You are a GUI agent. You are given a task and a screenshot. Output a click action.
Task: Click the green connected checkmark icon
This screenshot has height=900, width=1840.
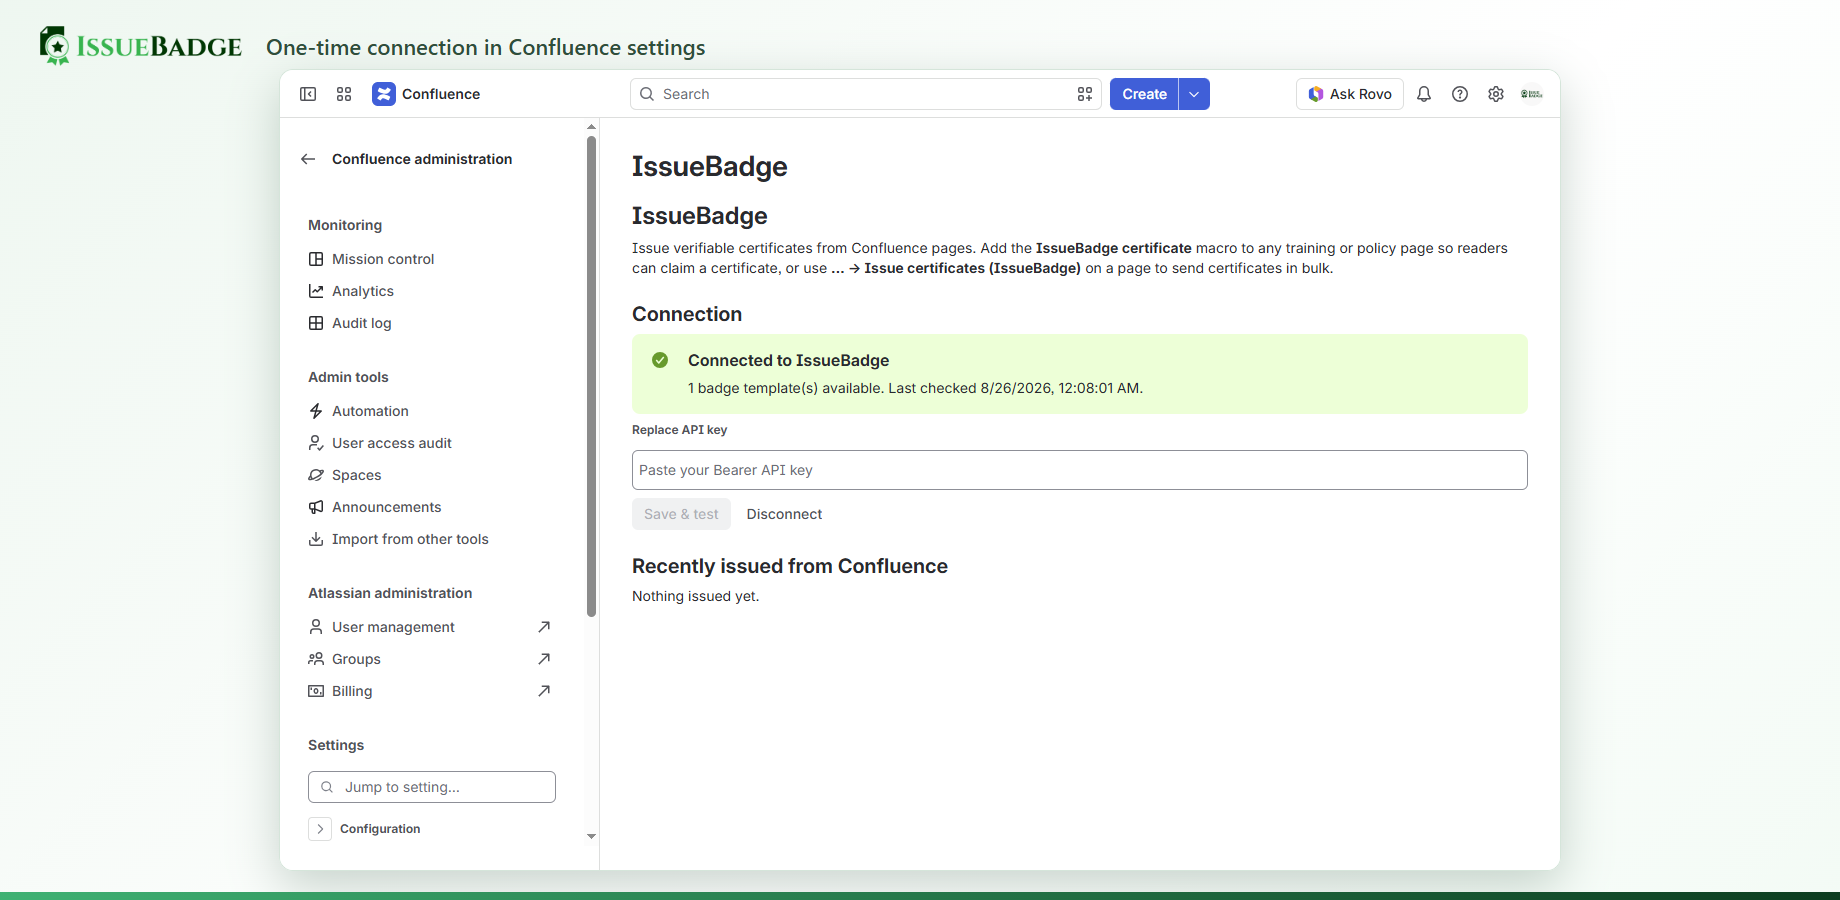pyautogui.click(x=660, y=360)
